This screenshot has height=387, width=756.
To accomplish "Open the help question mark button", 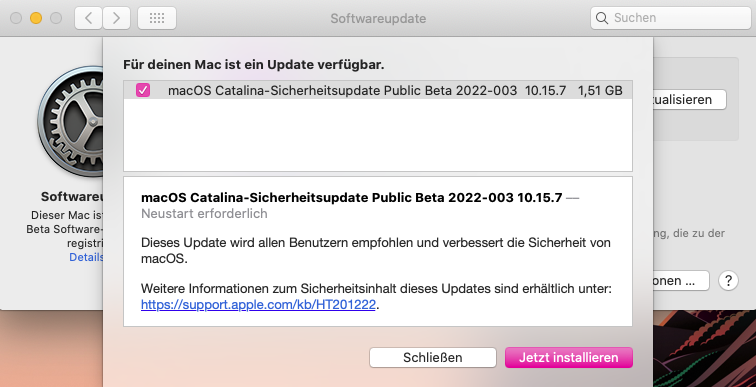I will click(728, 280).
